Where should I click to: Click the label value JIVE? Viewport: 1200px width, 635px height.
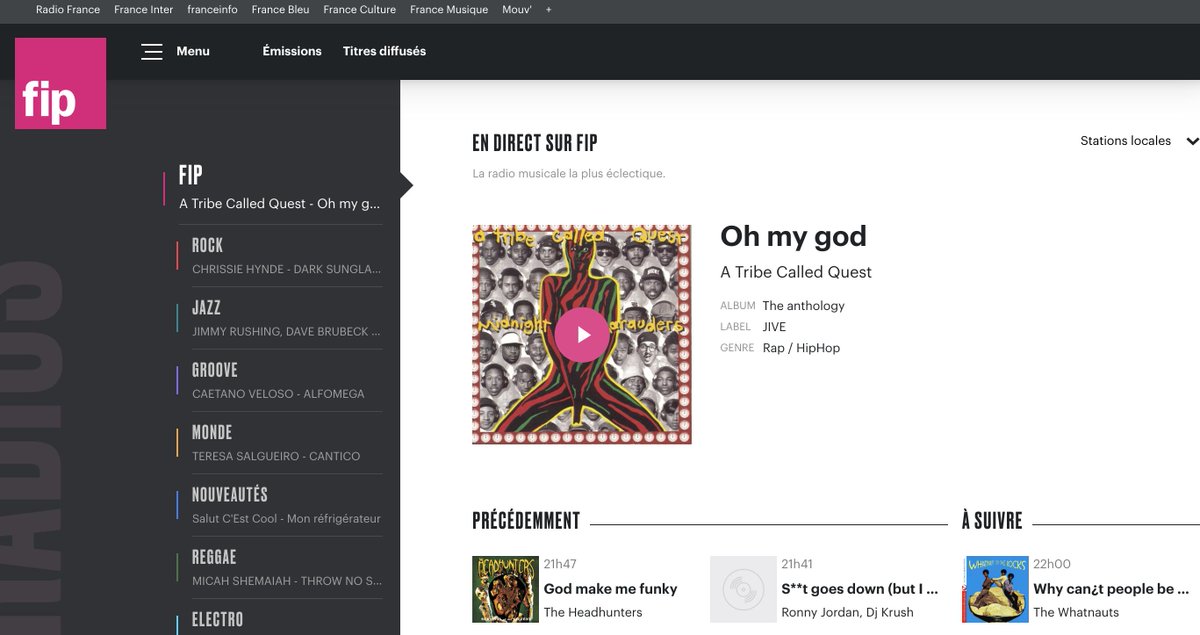[x=774, y=327]
